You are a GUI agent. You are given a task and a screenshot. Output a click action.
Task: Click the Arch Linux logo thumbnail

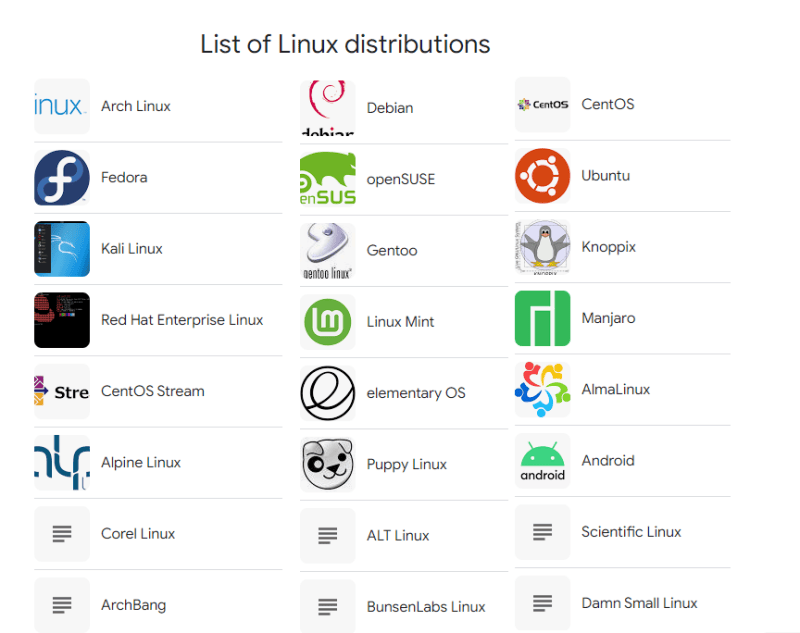point(62,106)
